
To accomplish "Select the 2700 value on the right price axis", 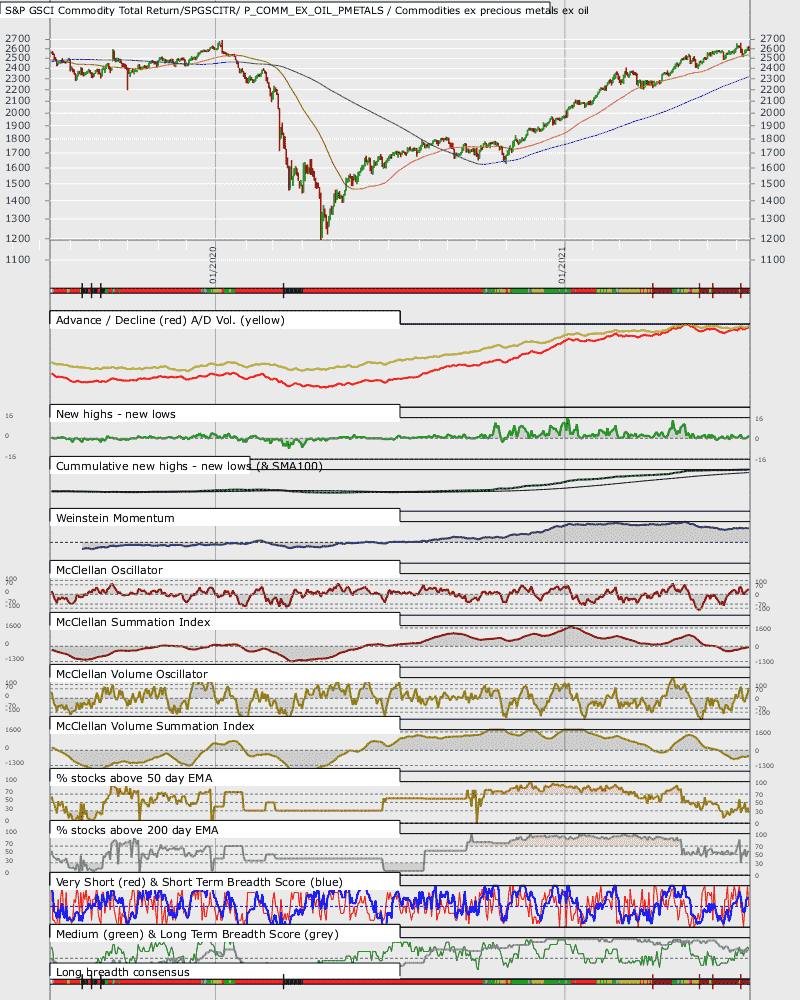I will (773, 39).
